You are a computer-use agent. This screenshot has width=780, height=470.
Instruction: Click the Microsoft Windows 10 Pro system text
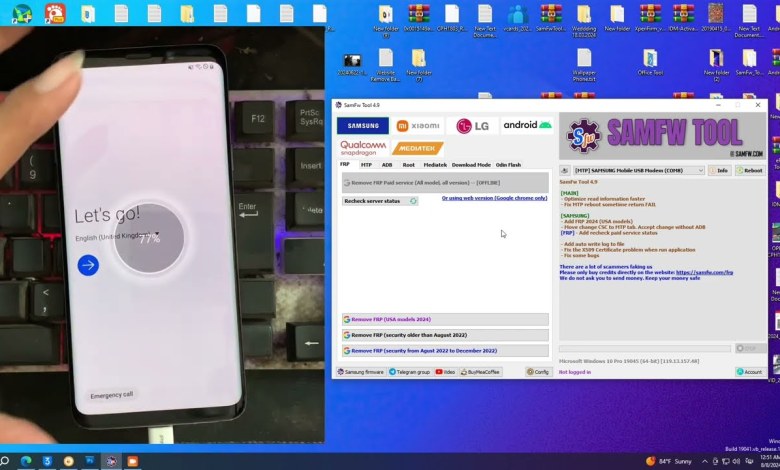pyautogui.click(x=629, y=361)
